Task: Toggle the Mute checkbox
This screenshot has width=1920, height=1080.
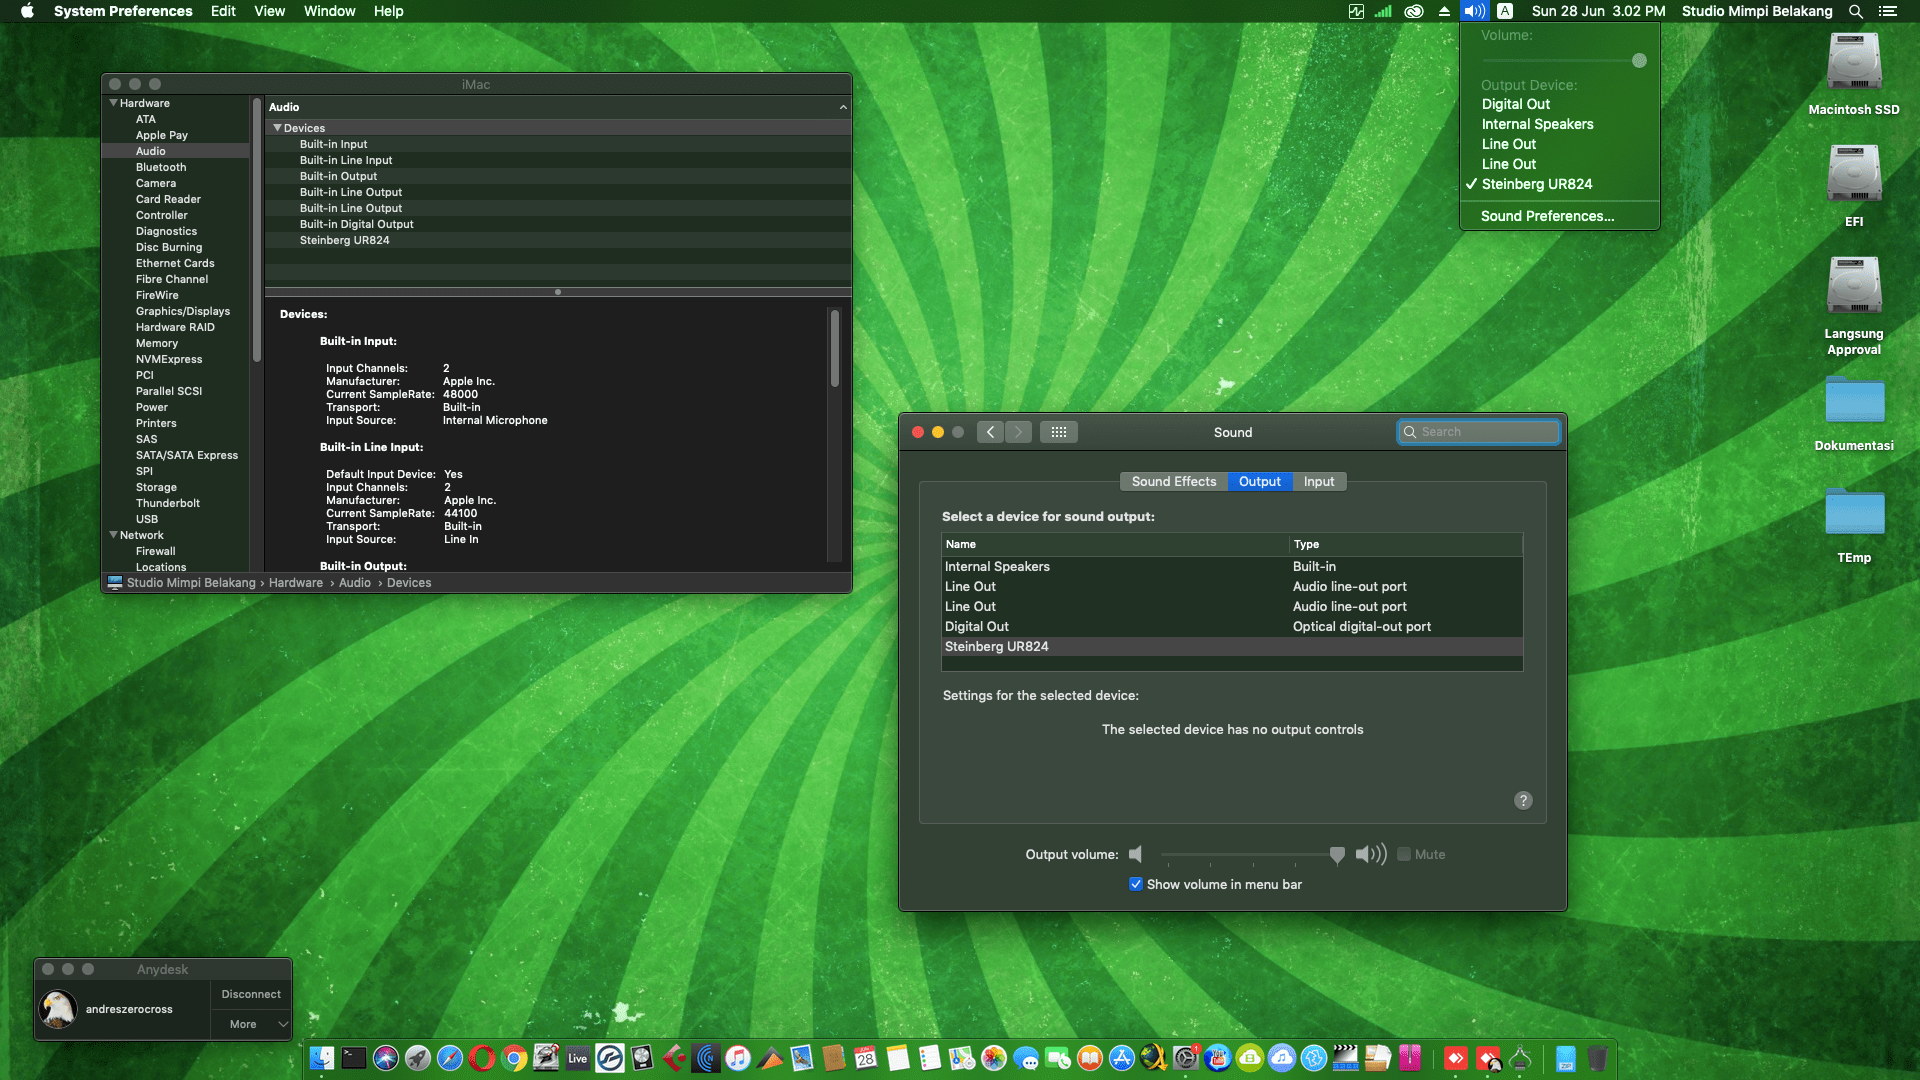Action: 1404,854
